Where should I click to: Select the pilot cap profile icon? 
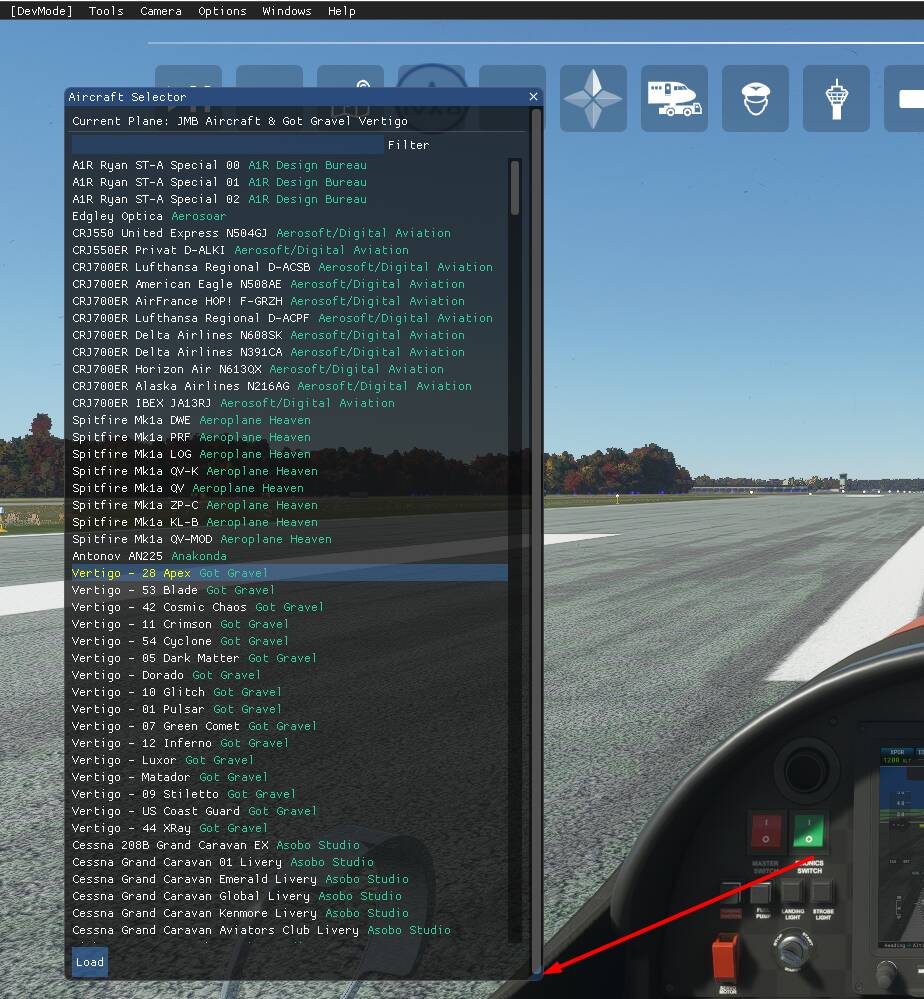click(755, 98)
